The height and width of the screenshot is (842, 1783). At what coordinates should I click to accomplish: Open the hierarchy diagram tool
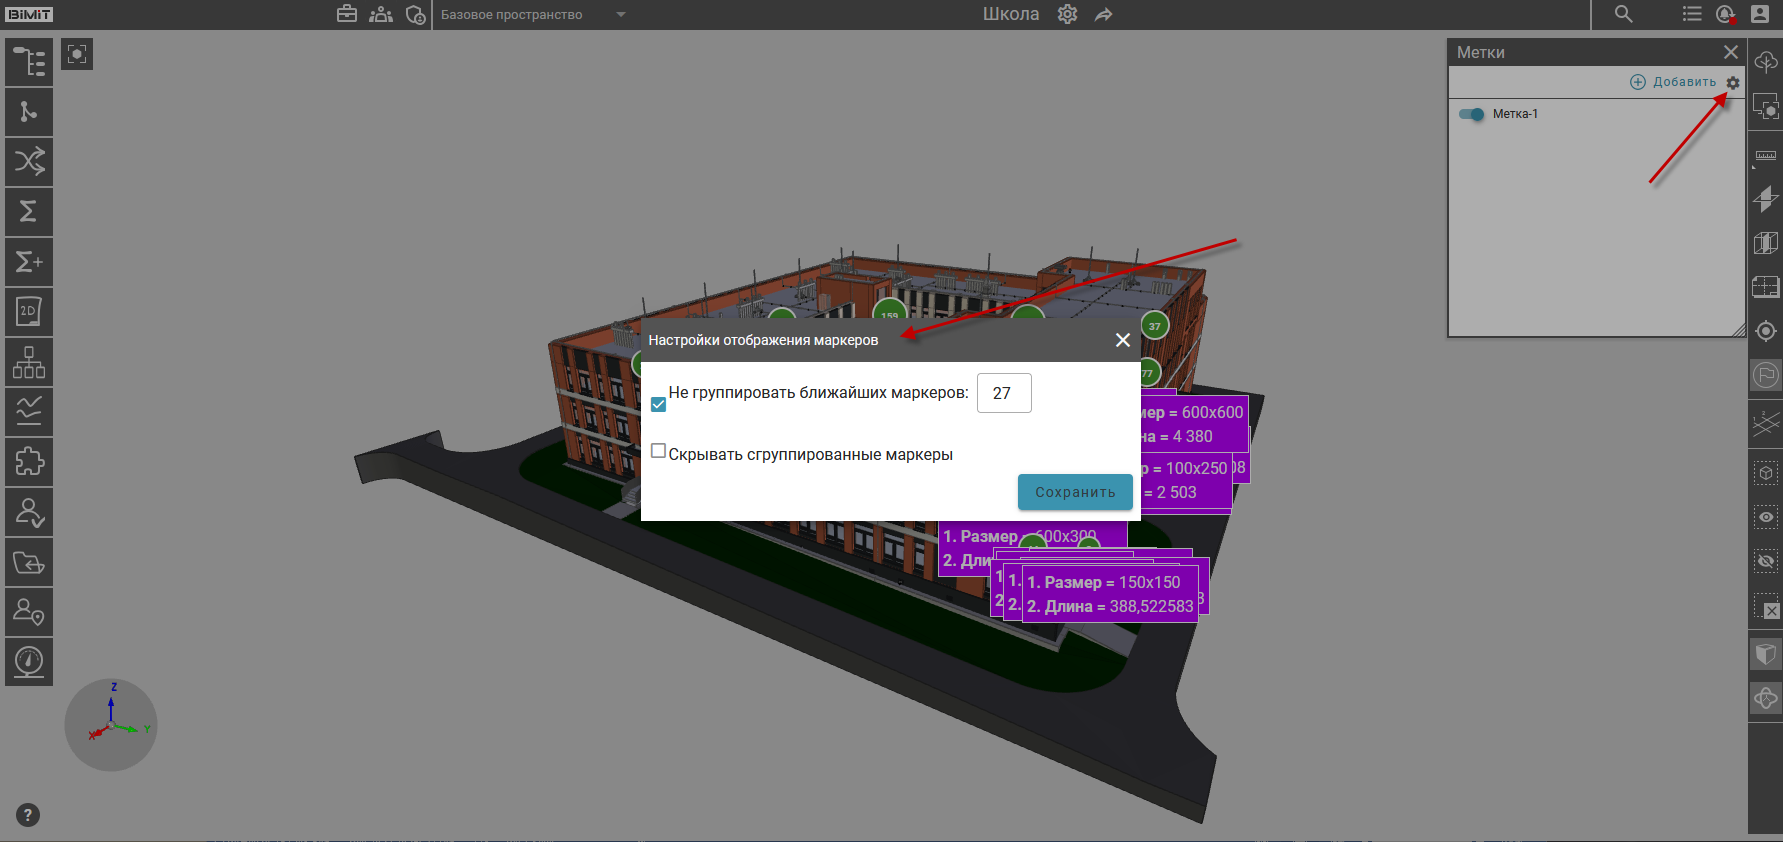click(29, 362)
